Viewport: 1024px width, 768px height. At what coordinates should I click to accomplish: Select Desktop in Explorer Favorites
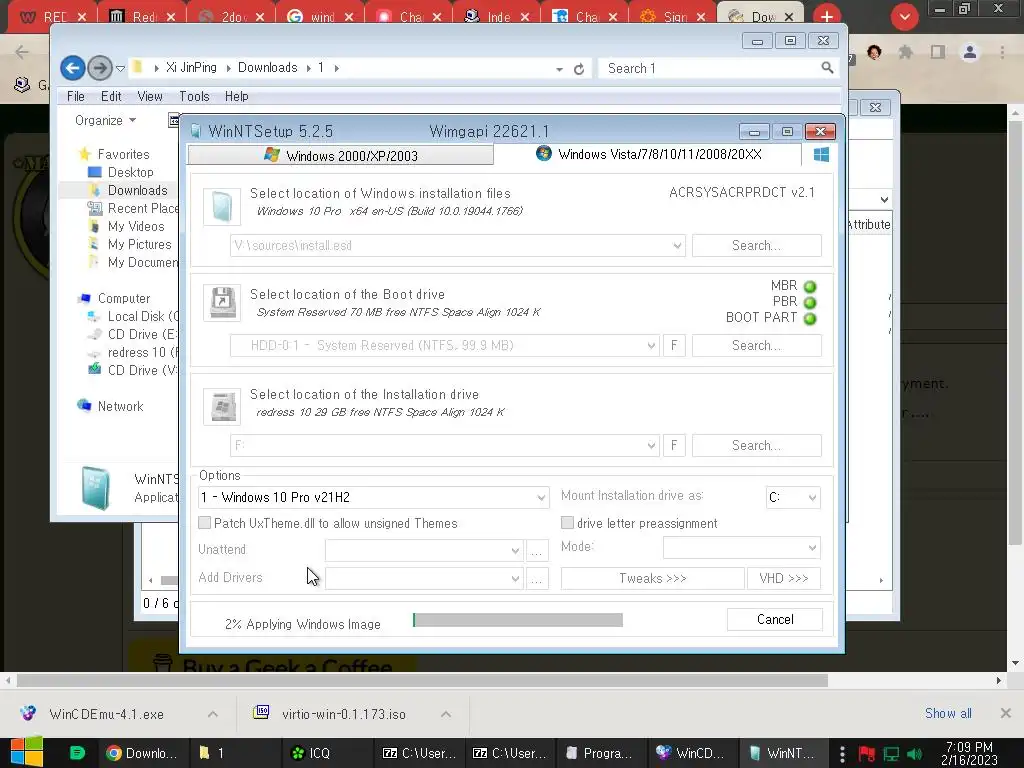[x=130, y=172]
